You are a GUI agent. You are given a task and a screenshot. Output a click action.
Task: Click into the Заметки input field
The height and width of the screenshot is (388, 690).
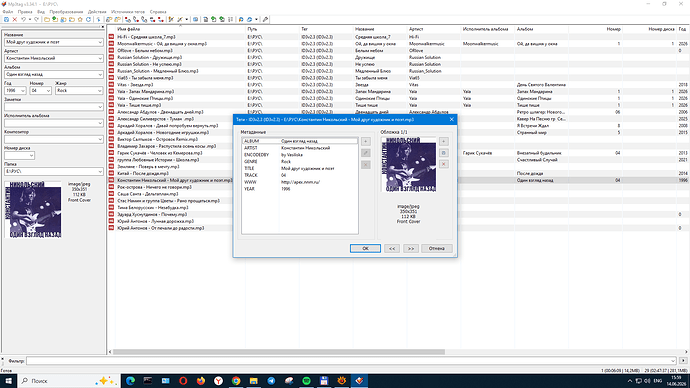51,106
